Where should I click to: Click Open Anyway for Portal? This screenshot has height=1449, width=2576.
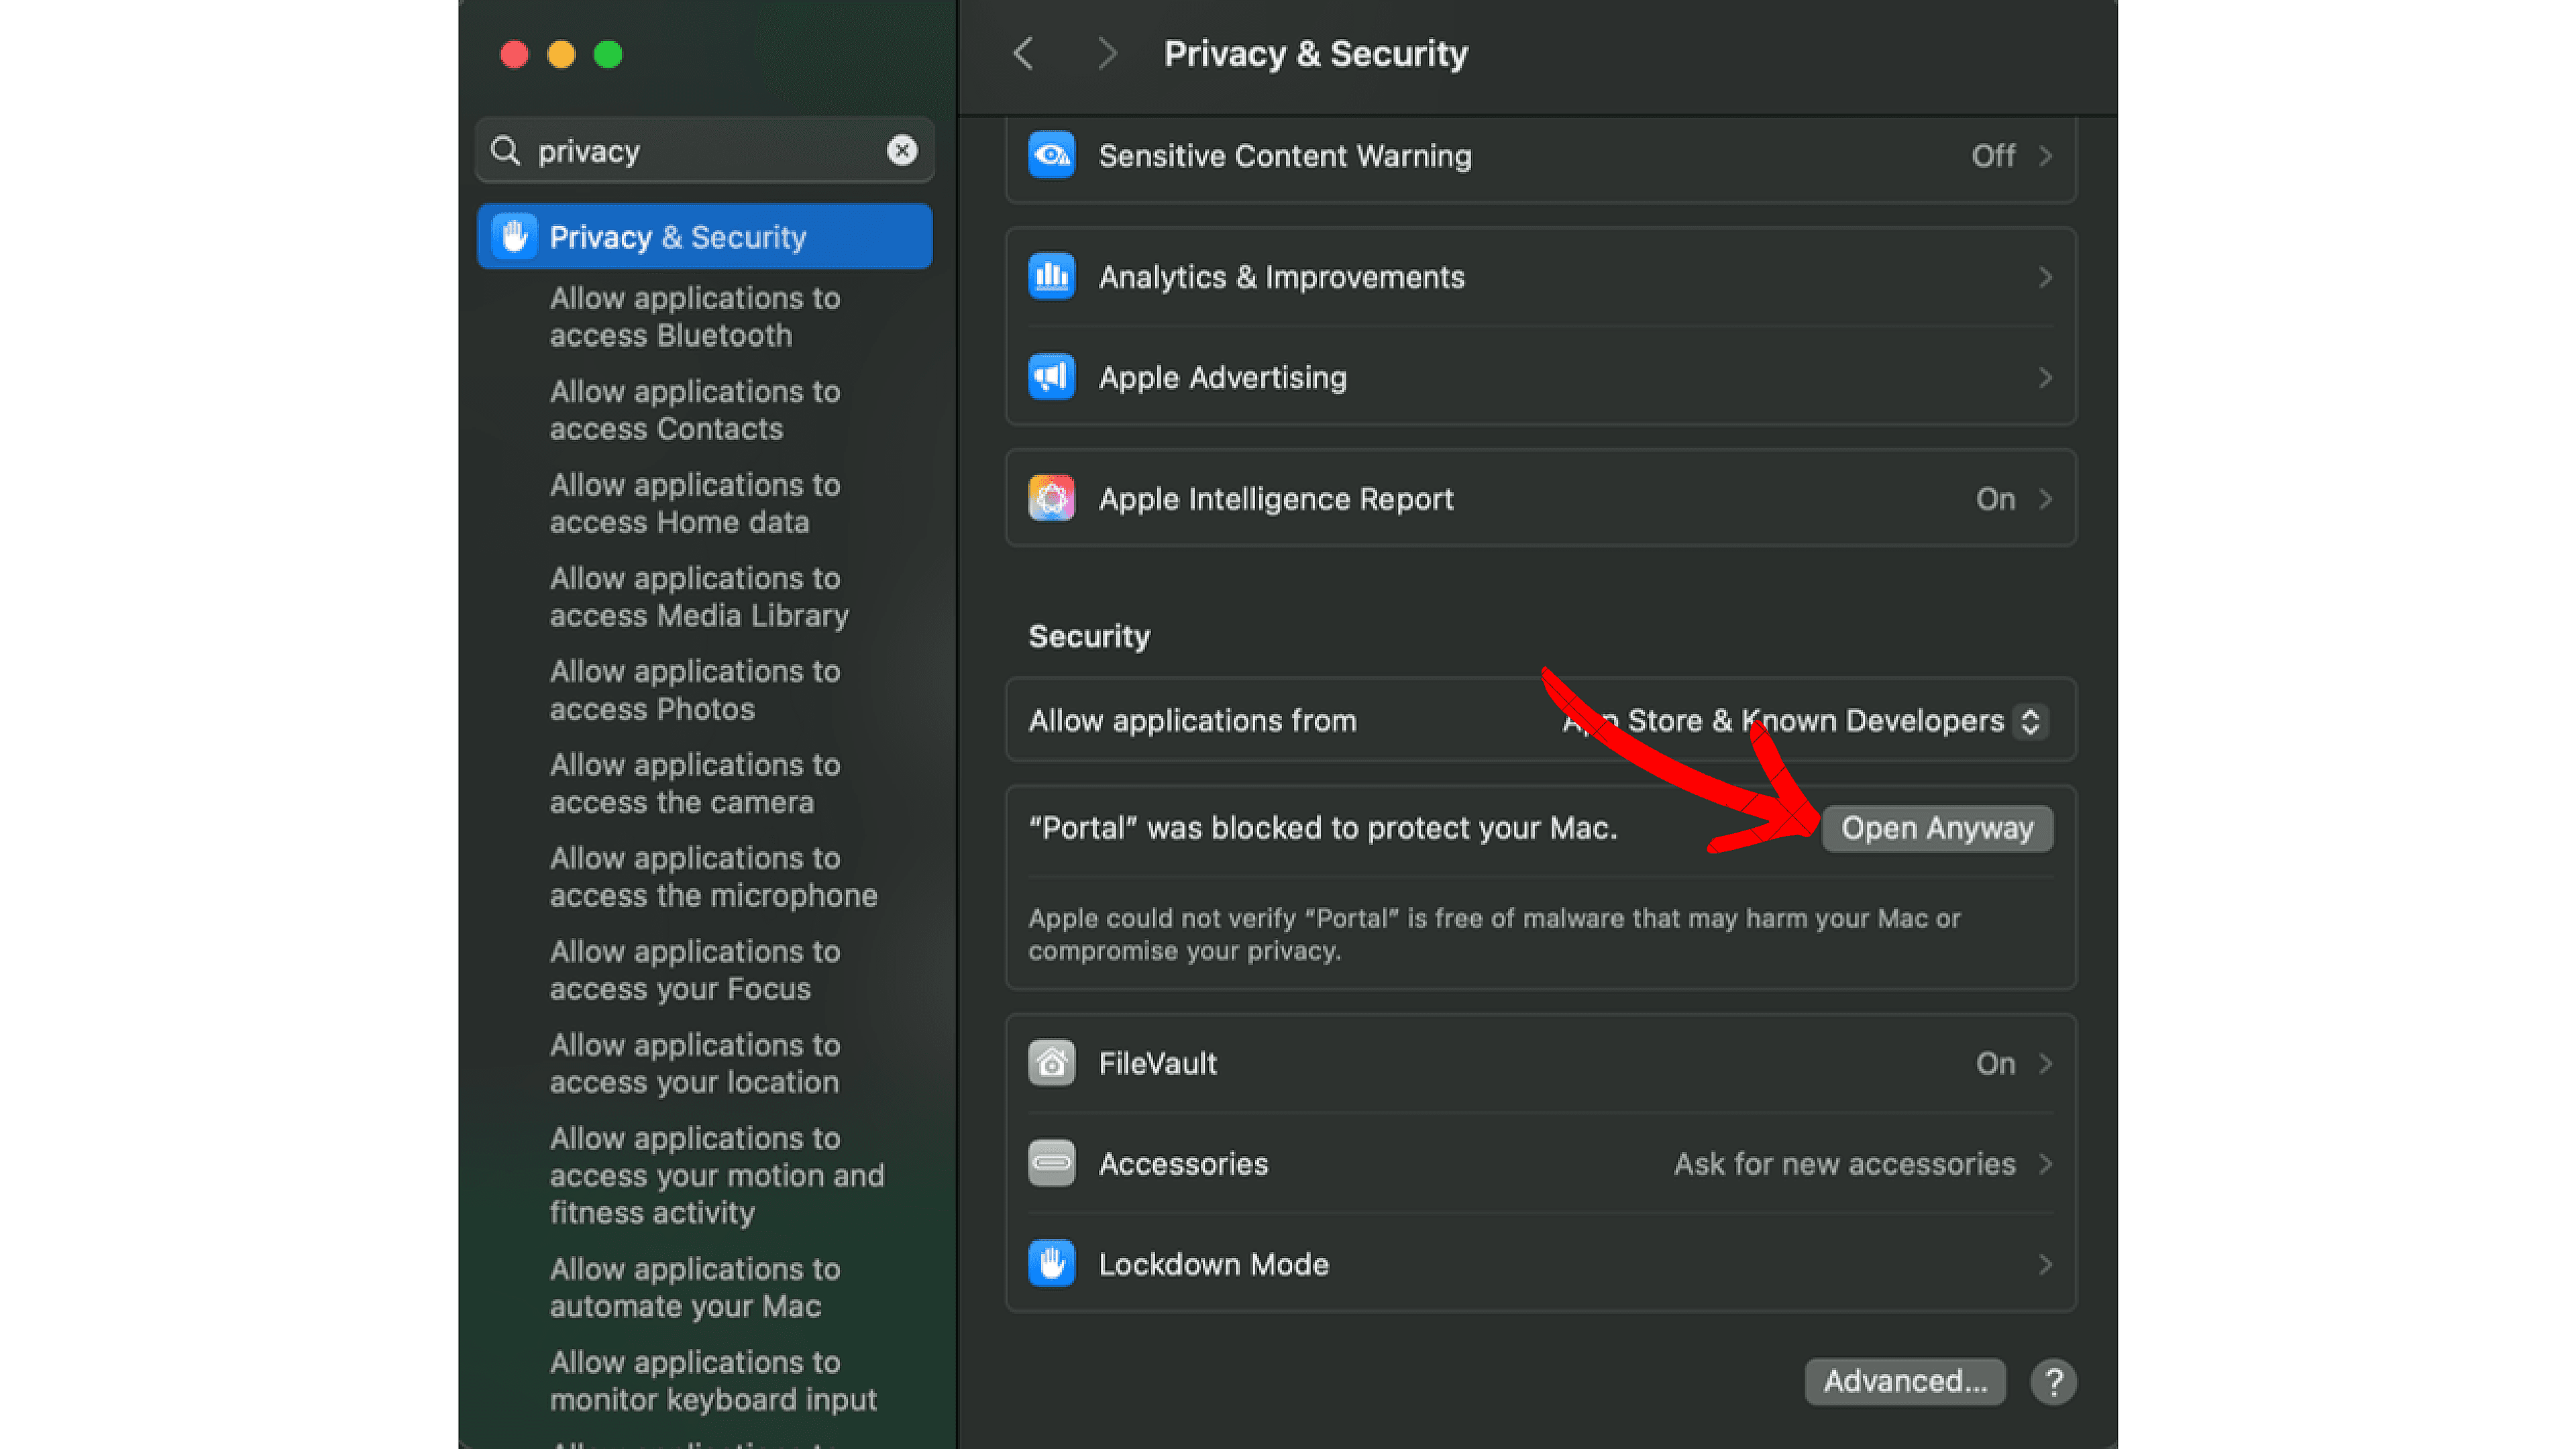pyautogui.click(x=1937, y=828)
